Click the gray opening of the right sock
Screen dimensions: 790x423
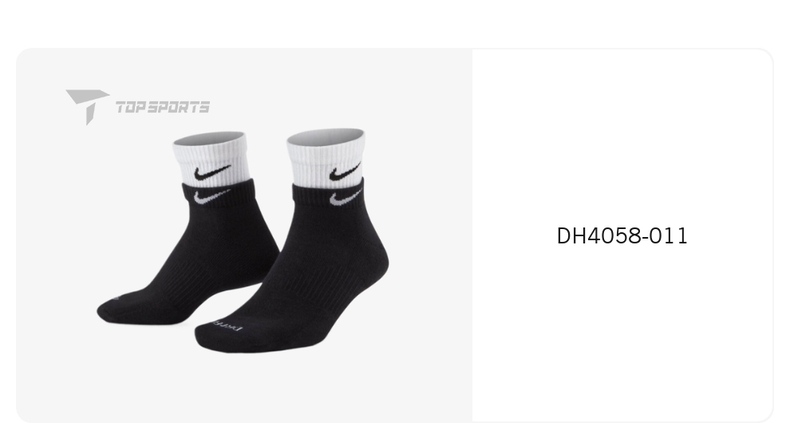pyautogui.click(x=325, y=136)
